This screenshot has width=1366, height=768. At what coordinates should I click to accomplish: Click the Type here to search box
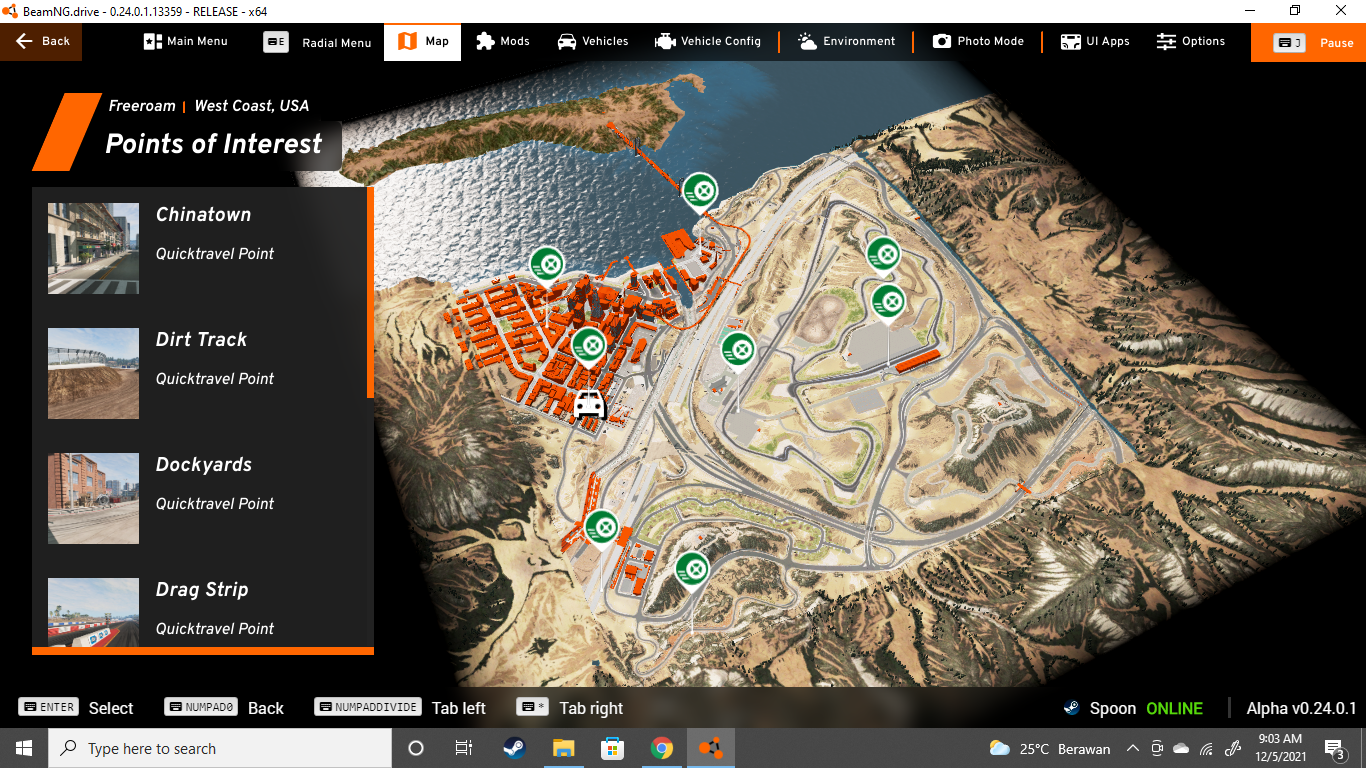(219, 748)
